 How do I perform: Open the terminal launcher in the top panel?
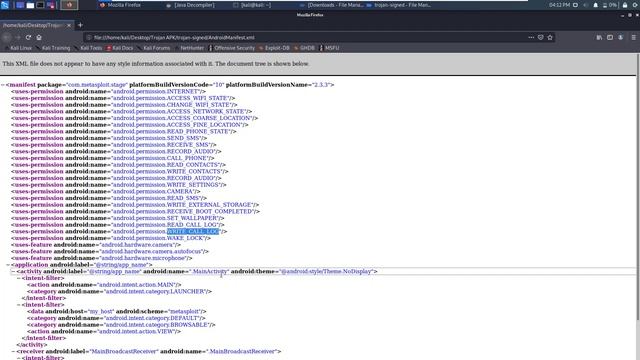pyautogui.click(x=40, y=5)
